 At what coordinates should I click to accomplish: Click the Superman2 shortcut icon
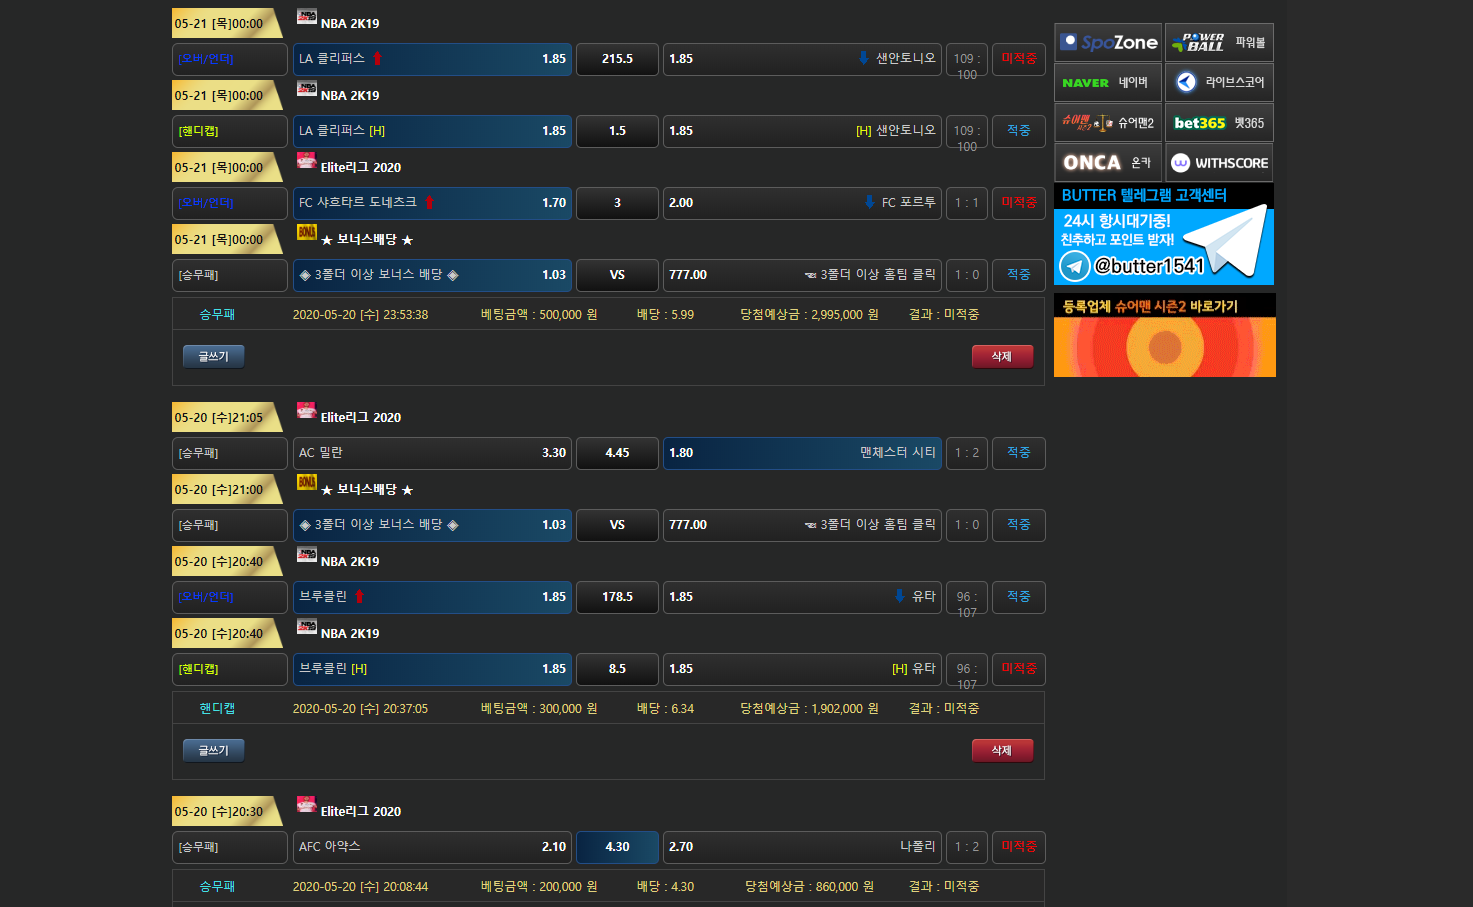tap(1108, 123)
